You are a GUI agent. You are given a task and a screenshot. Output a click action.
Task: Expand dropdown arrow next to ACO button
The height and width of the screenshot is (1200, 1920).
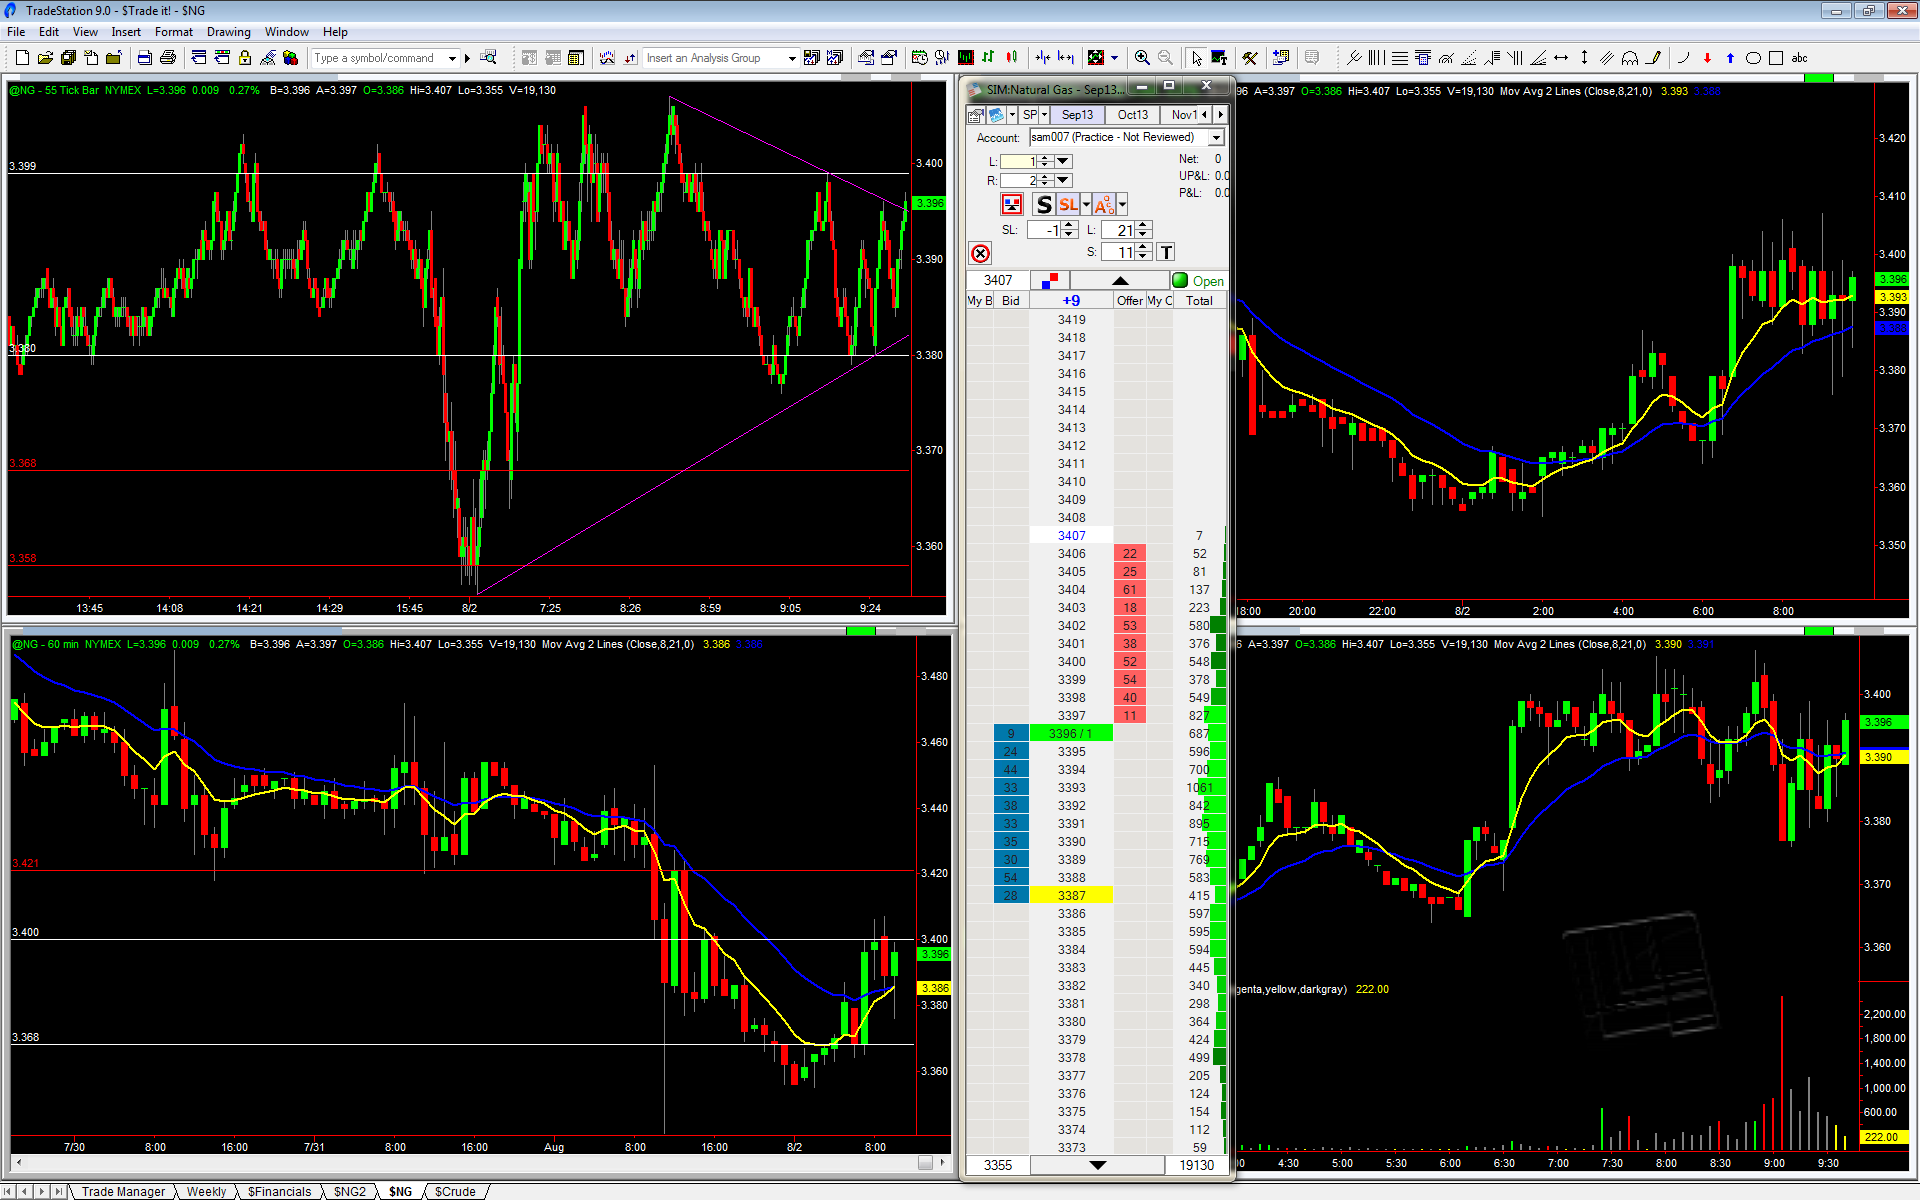1122,204
